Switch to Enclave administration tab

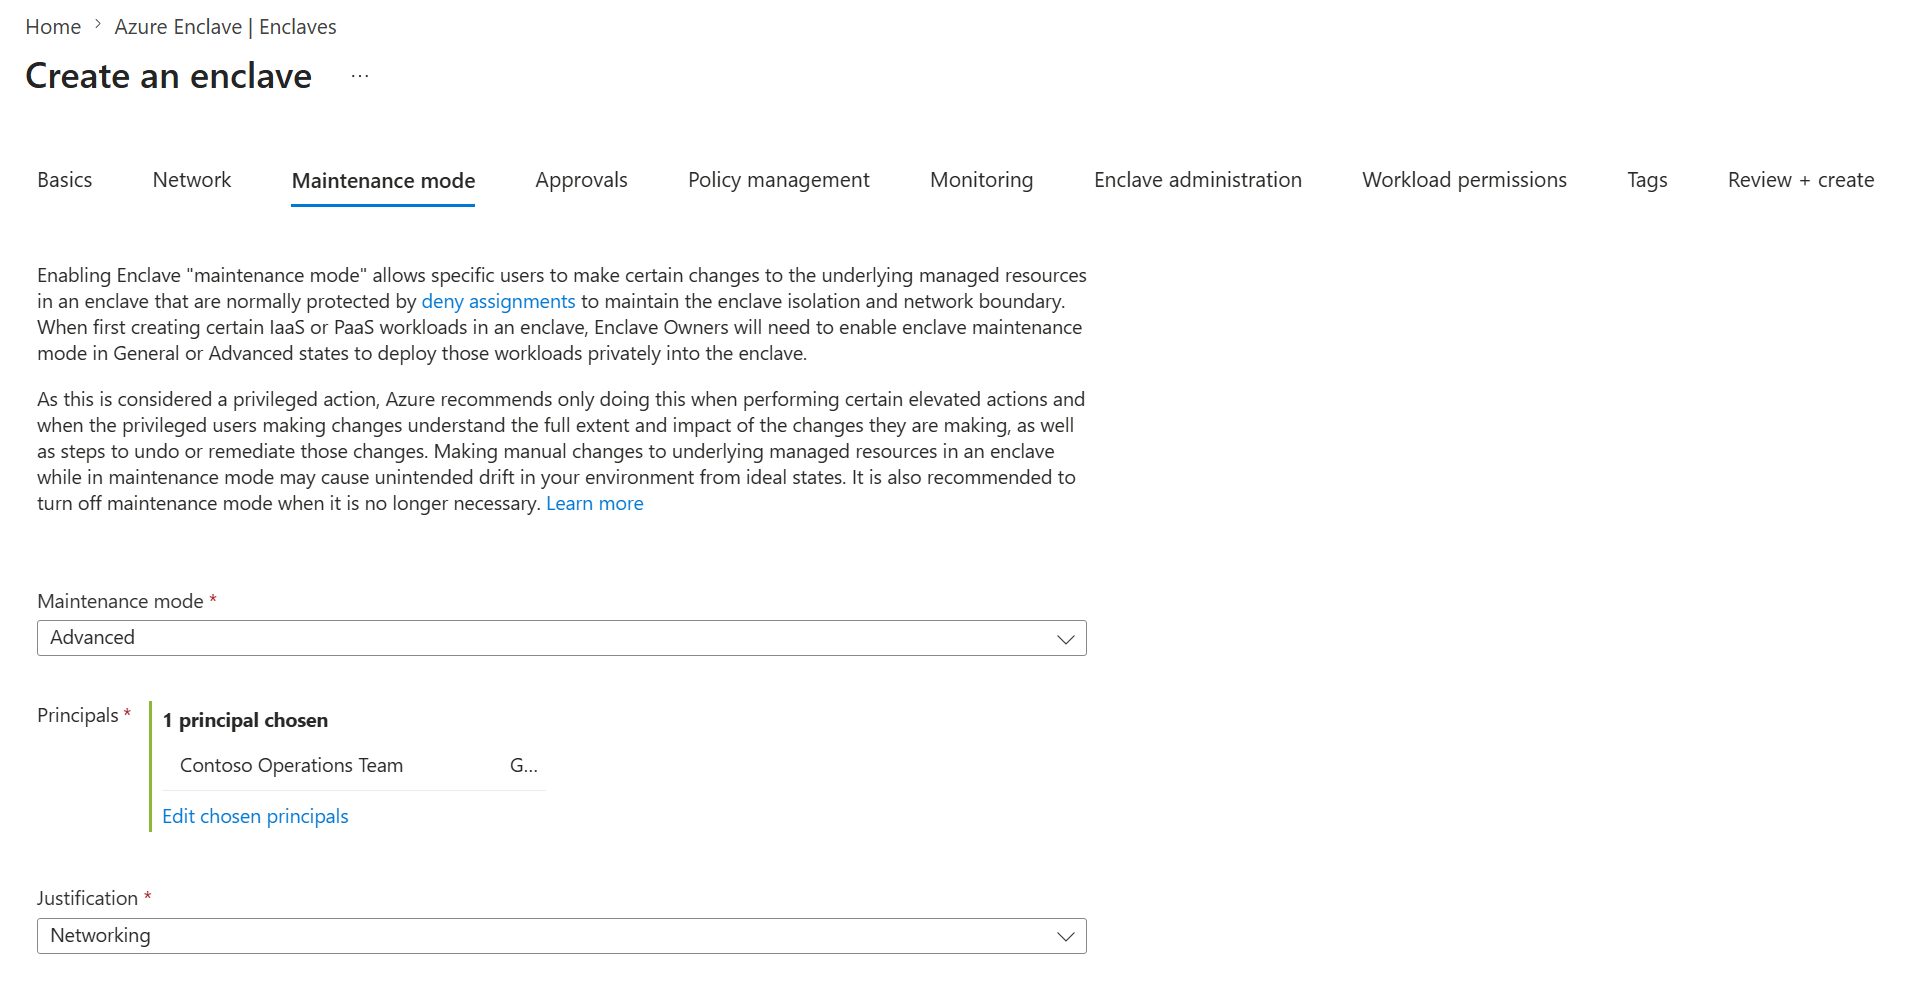point(1198,180)
